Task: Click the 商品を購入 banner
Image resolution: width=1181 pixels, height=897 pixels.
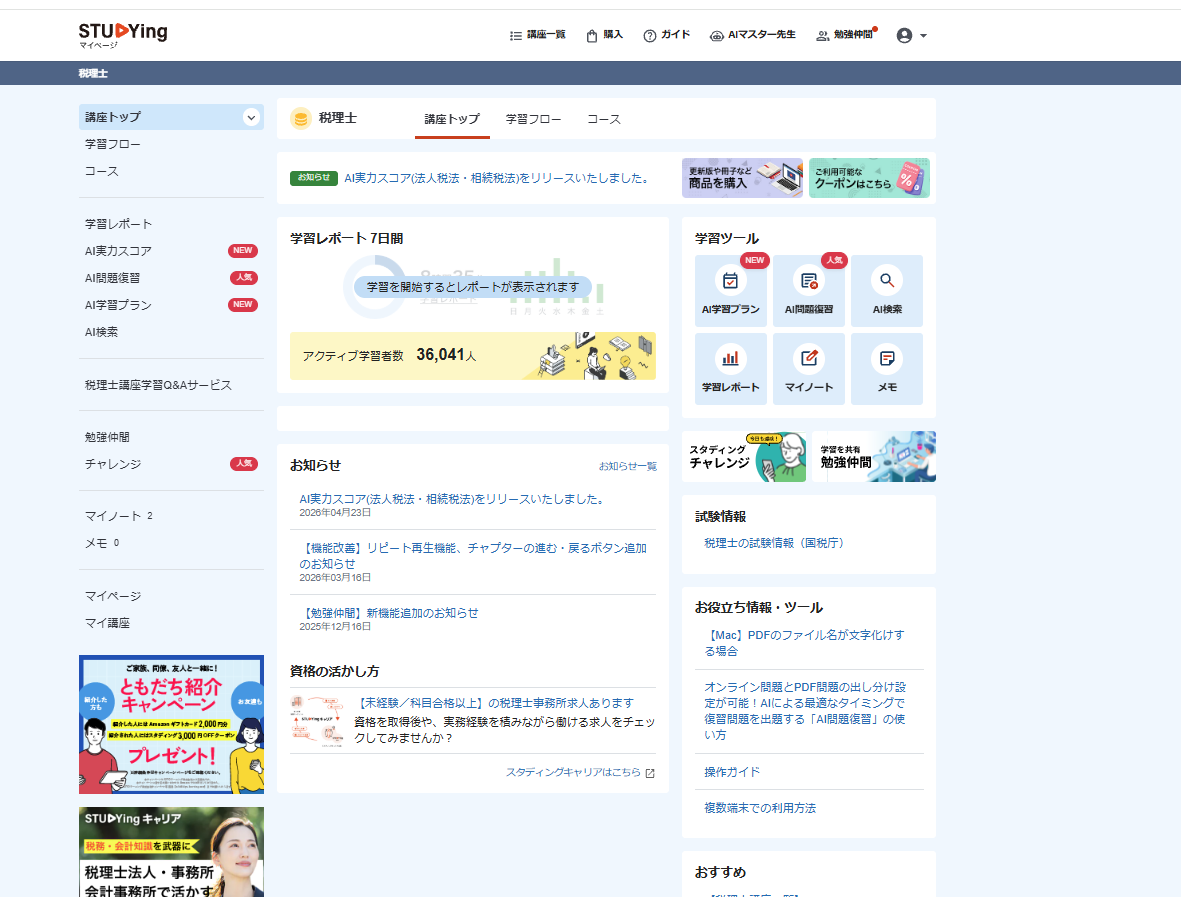Action: [742, 178]
